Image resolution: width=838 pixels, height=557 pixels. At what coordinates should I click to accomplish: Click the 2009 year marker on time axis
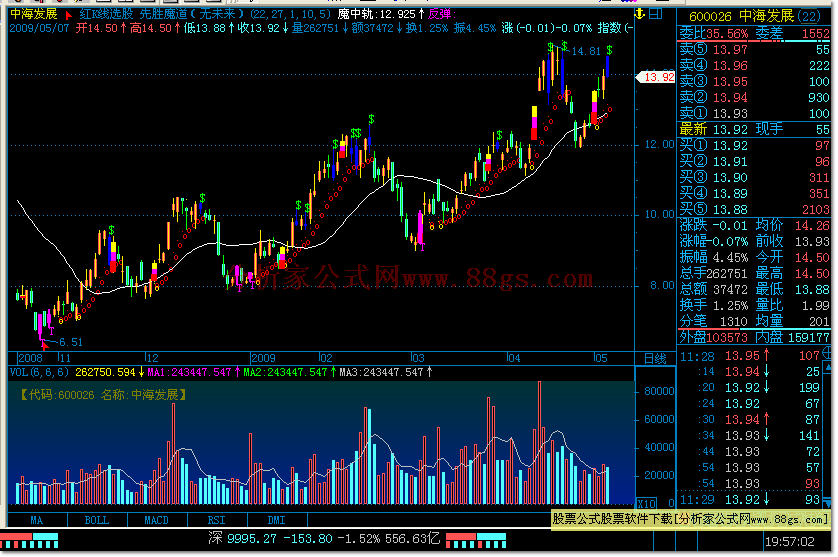coord(263,358)
